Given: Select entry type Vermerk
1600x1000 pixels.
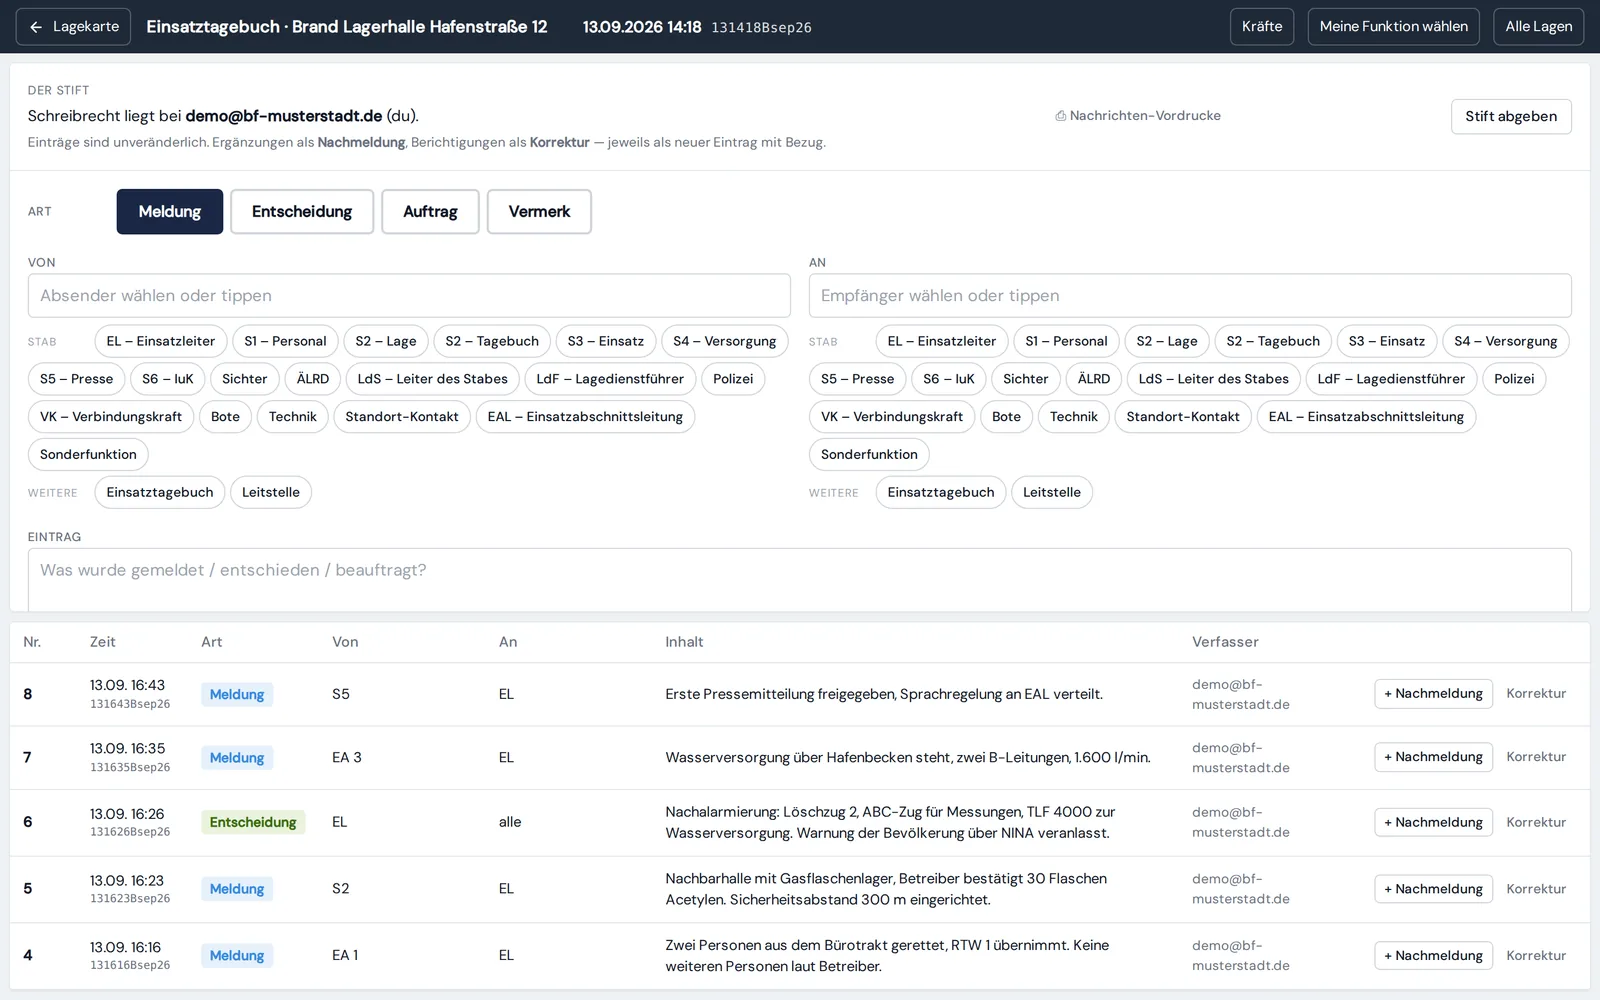Looking at the screenshot, I should point(539,212).
